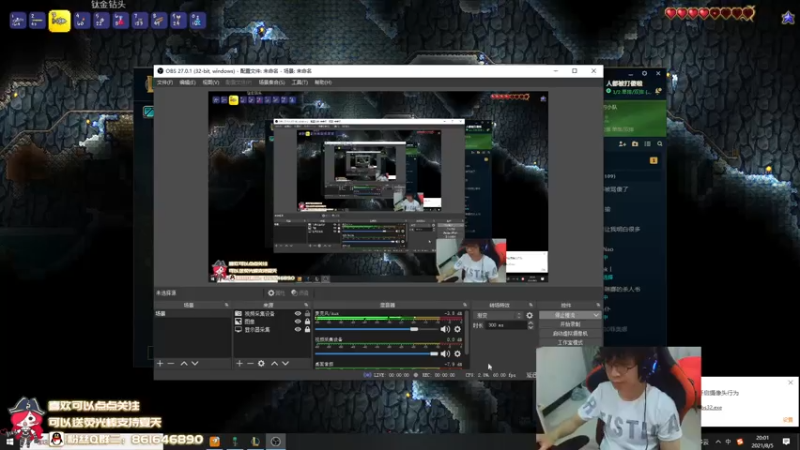Image resolution: width=800 pixels, height=450 pixels.
Task: Pop out the Scenes dock with its header icon
Action: [227, 305]
